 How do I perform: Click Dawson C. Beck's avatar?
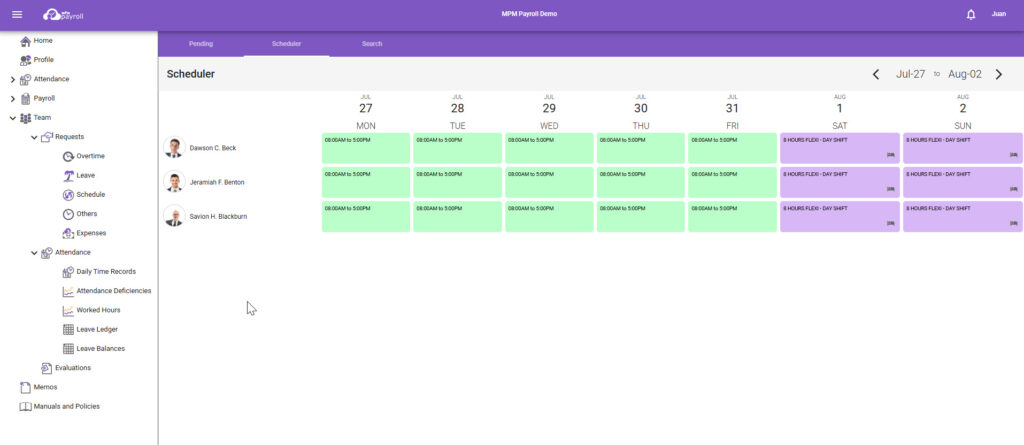click(x=174, y=148)
